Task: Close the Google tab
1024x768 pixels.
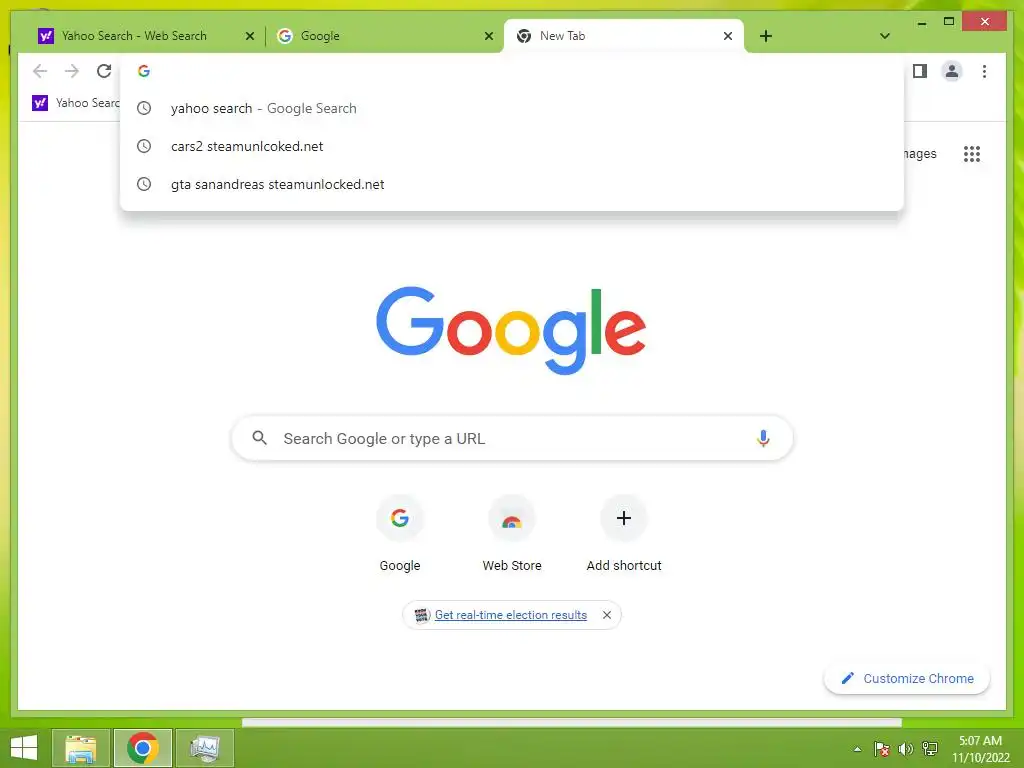Action: (x=488, y=36)
